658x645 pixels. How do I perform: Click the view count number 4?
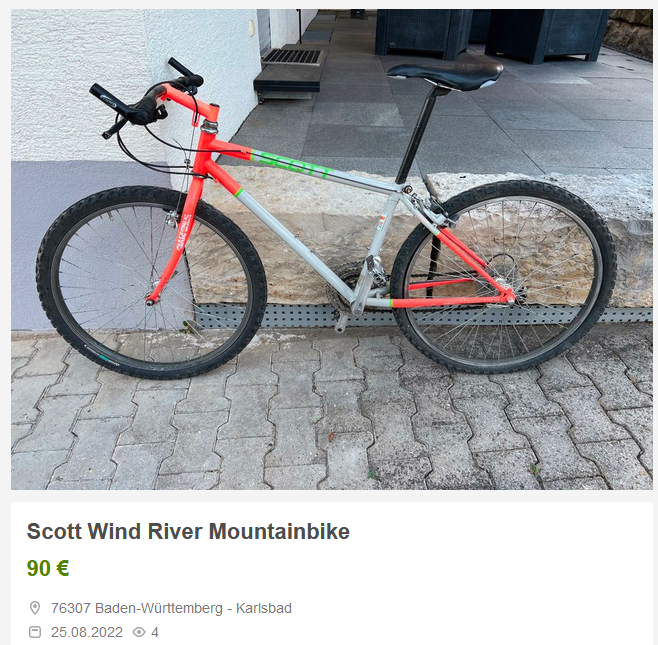tap(155, 632)
